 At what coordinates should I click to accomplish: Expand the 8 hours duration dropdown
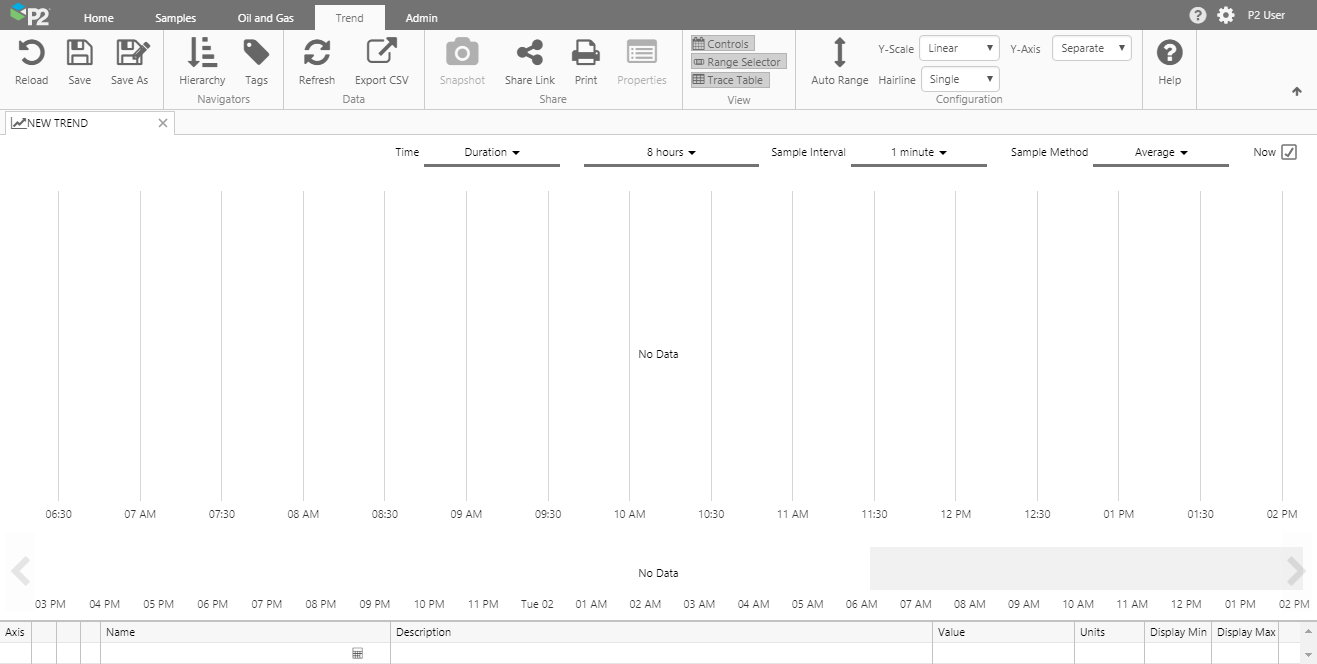pos(671,152)
